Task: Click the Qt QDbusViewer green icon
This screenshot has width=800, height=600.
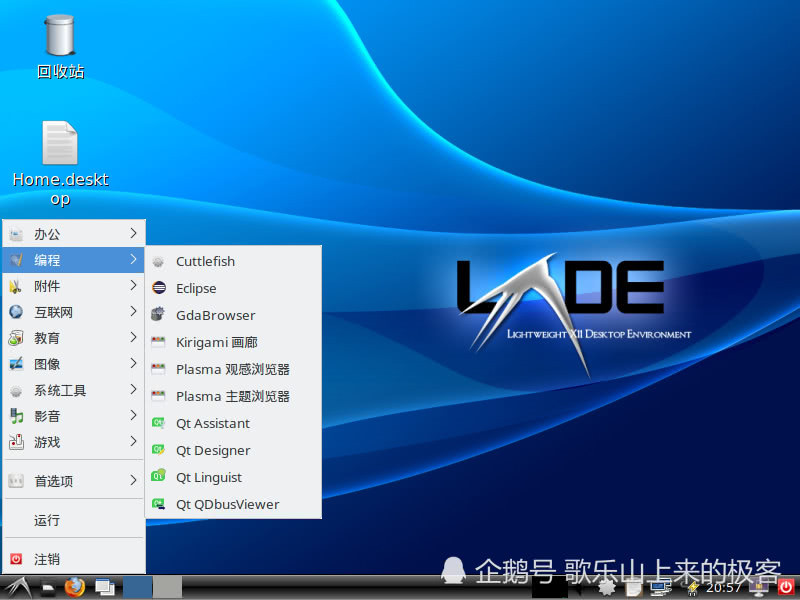Action: pyautogui.click(x=159, y=504)
